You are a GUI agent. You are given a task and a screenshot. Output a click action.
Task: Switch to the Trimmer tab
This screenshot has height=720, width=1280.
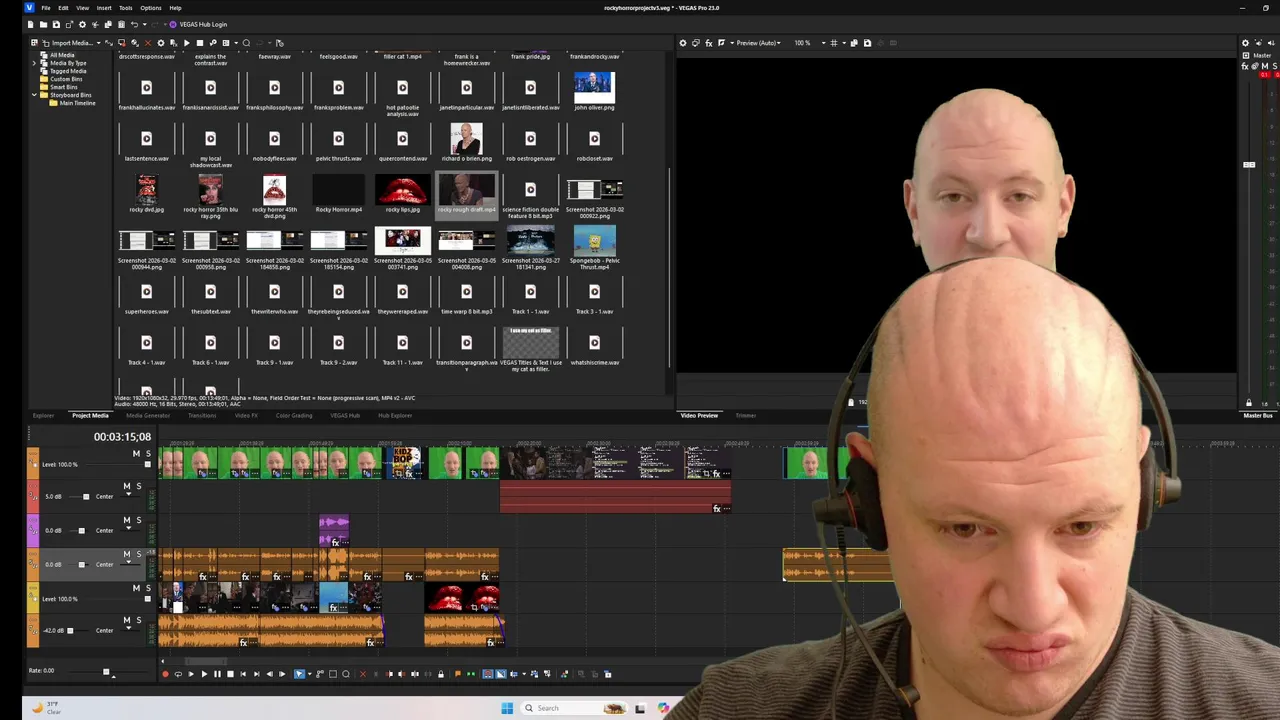(x=746, y=415)
